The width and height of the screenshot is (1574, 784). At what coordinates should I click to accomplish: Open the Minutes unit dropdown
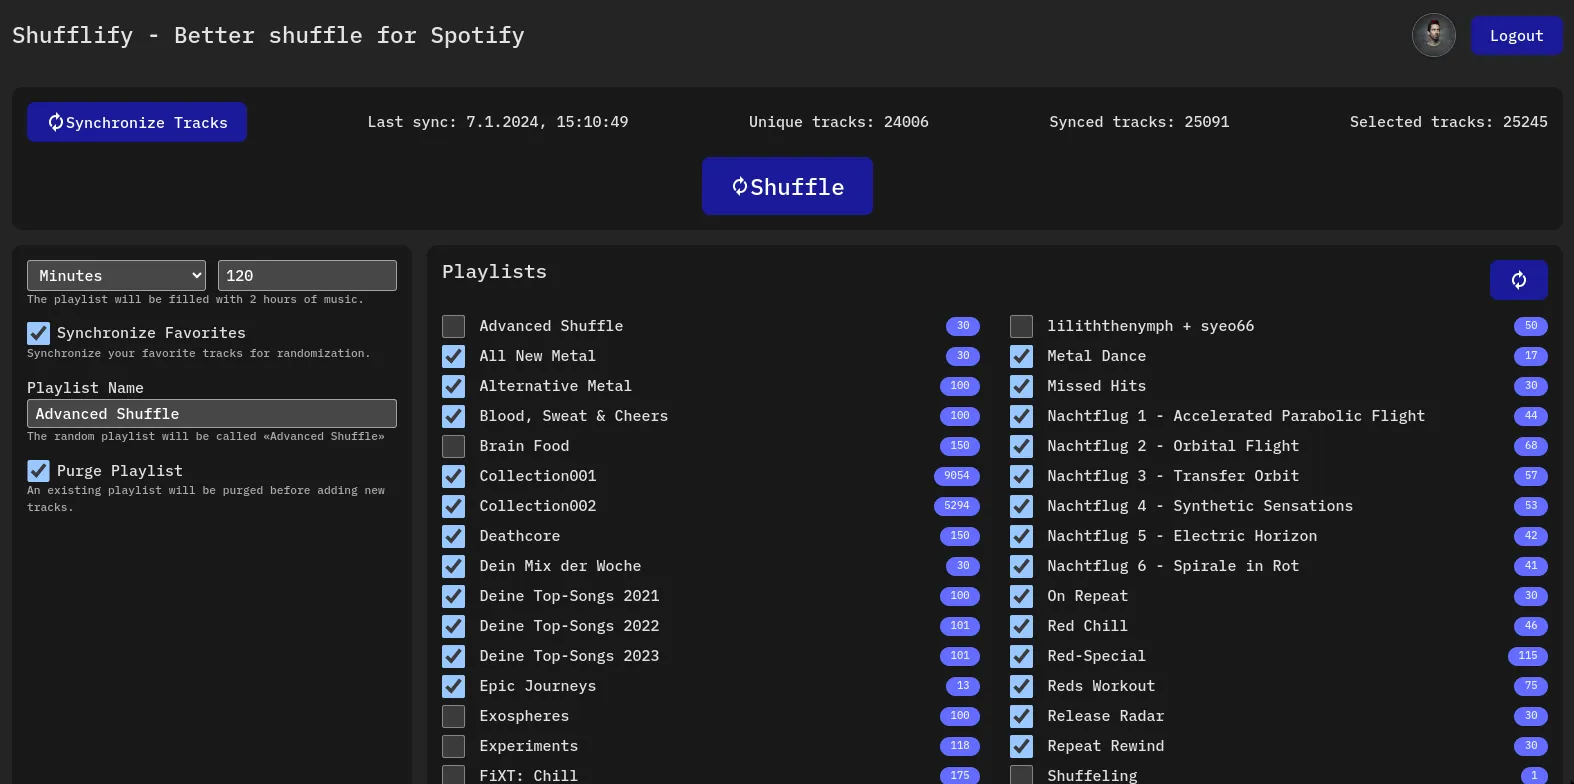click(x=116, y=276)
